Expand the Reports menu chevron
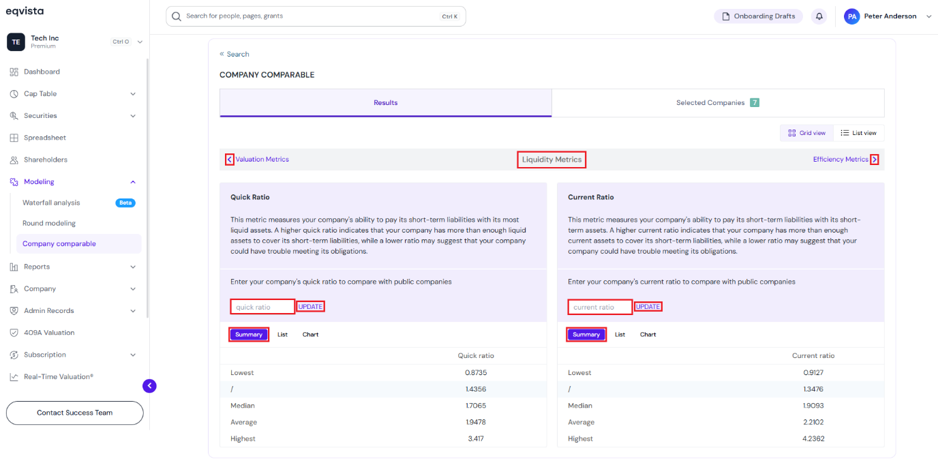 pos(133,267)
